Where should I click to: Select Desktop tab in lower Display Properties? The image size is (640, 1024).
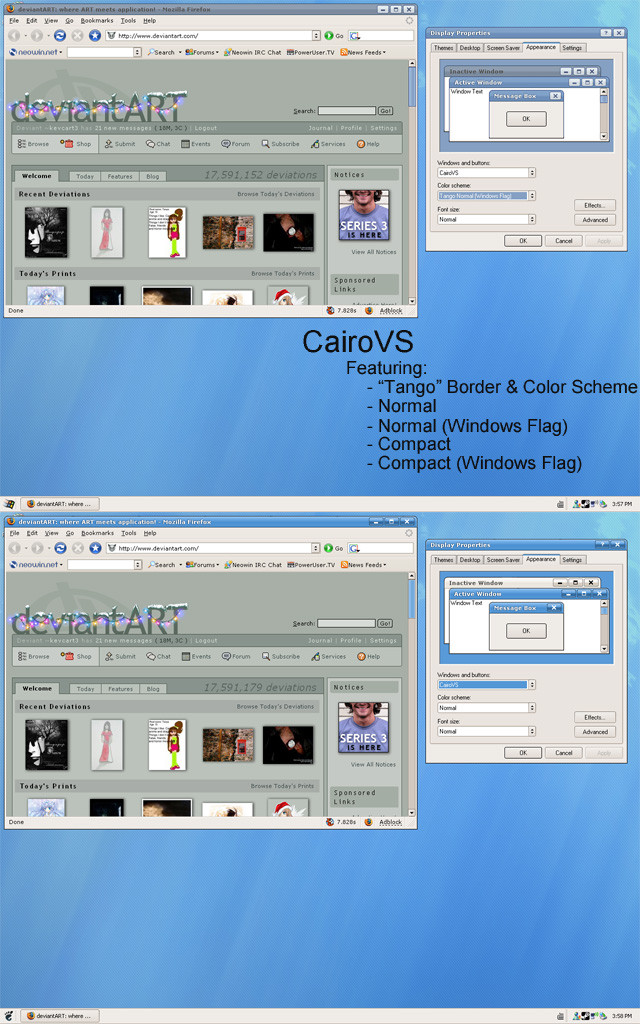pos(470,560)
